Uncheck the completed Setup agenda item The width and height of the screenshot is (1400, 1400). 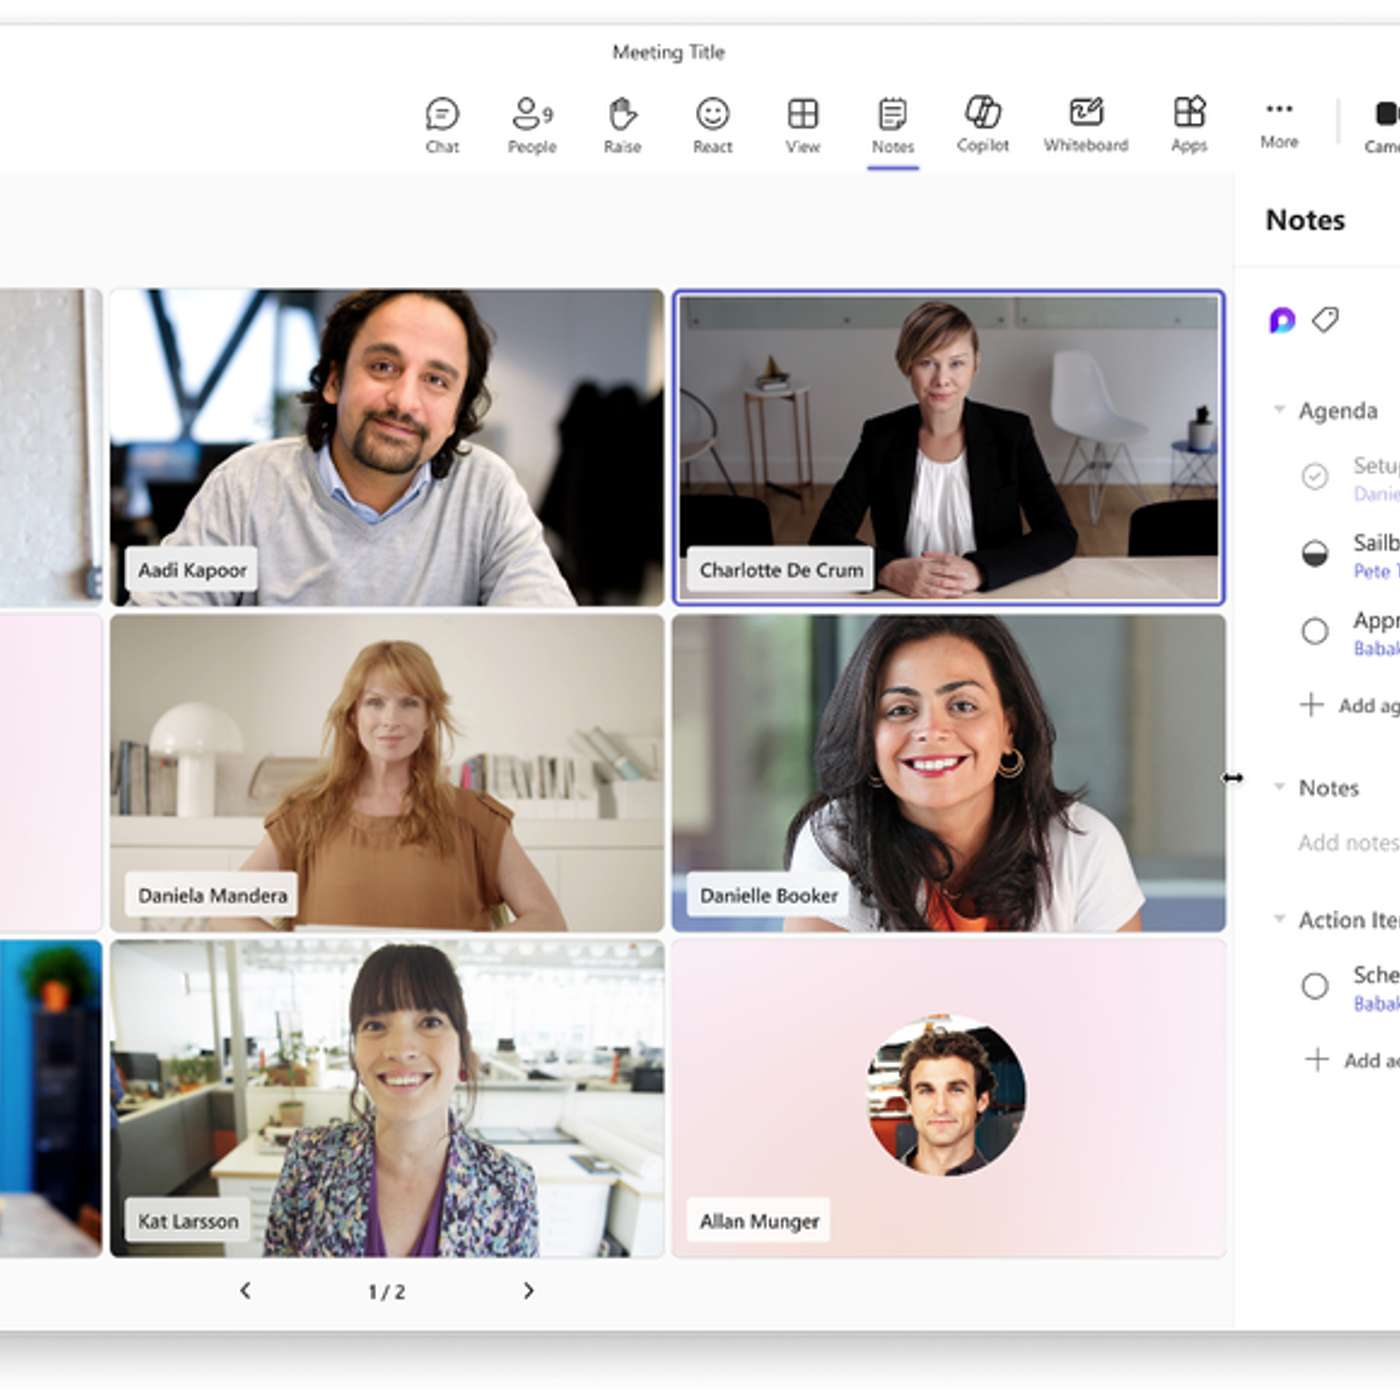(1315, 476)
